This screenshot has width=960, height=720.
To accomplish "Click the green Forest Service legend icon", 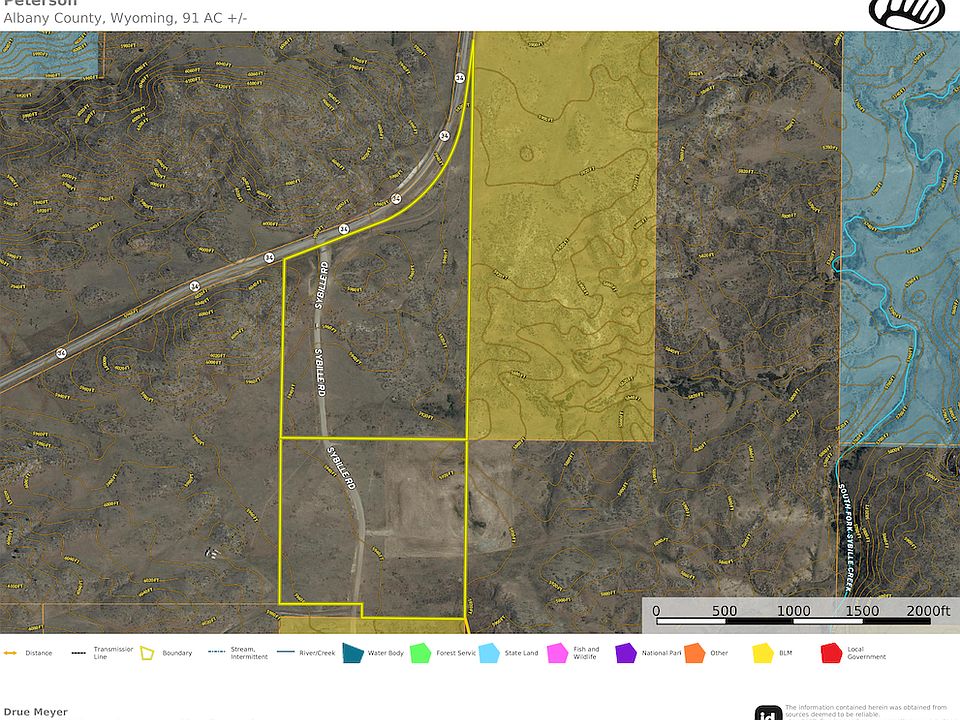I will point(420,653).
